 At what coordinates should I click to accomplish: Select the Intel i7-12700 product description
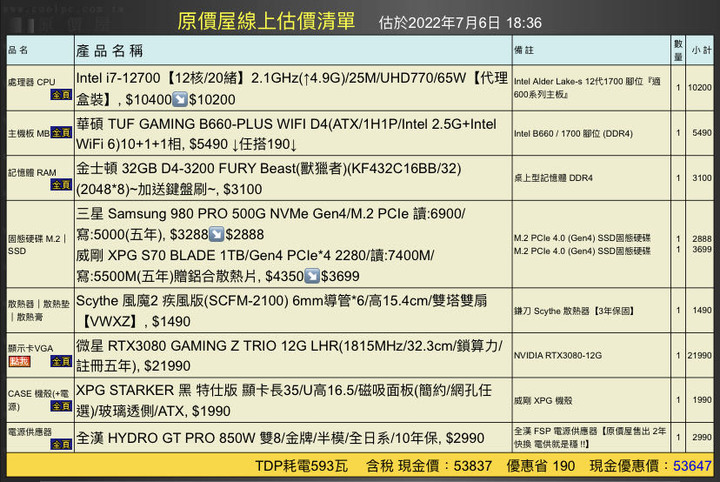(x=292, y=89)
